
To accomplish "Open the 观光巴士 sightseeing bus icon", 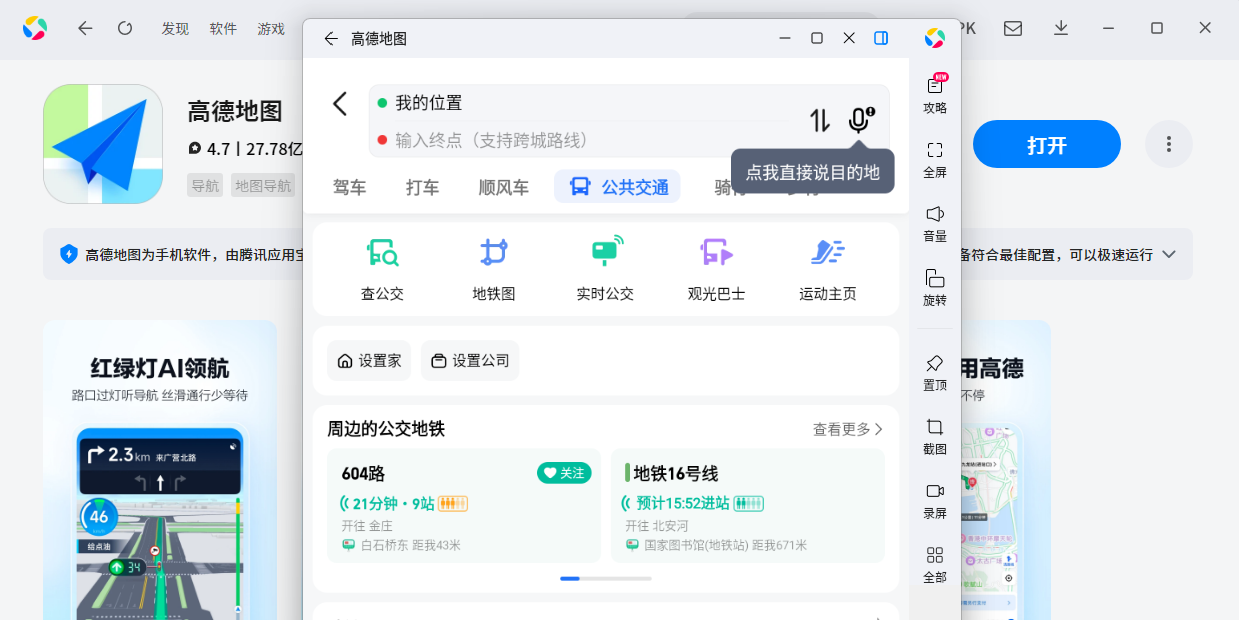I will point(716,253).
